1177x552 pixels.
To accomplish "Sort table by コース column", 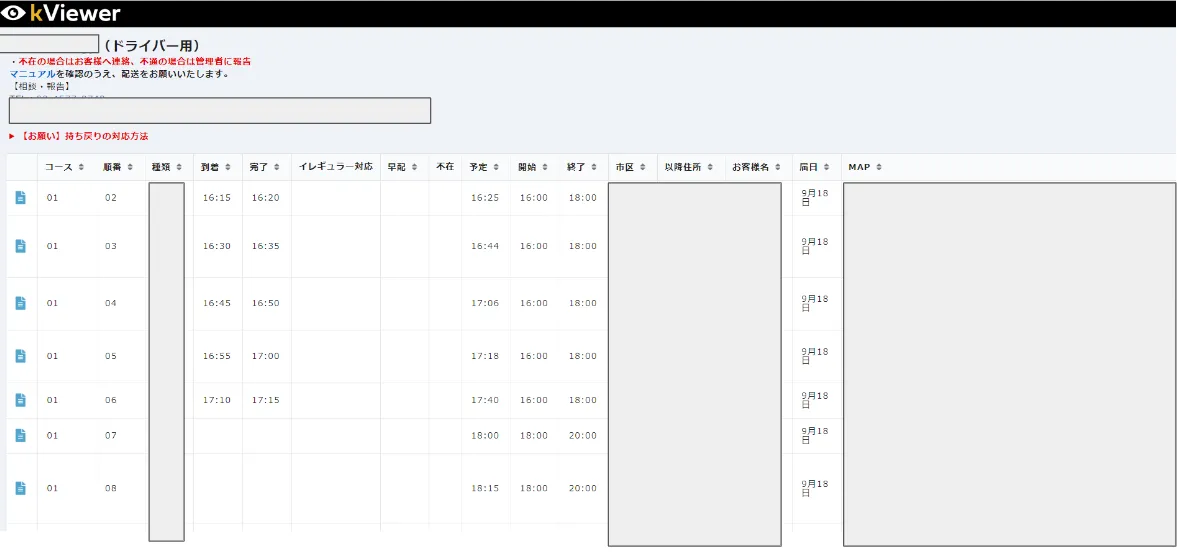I will tap(64, 167).
